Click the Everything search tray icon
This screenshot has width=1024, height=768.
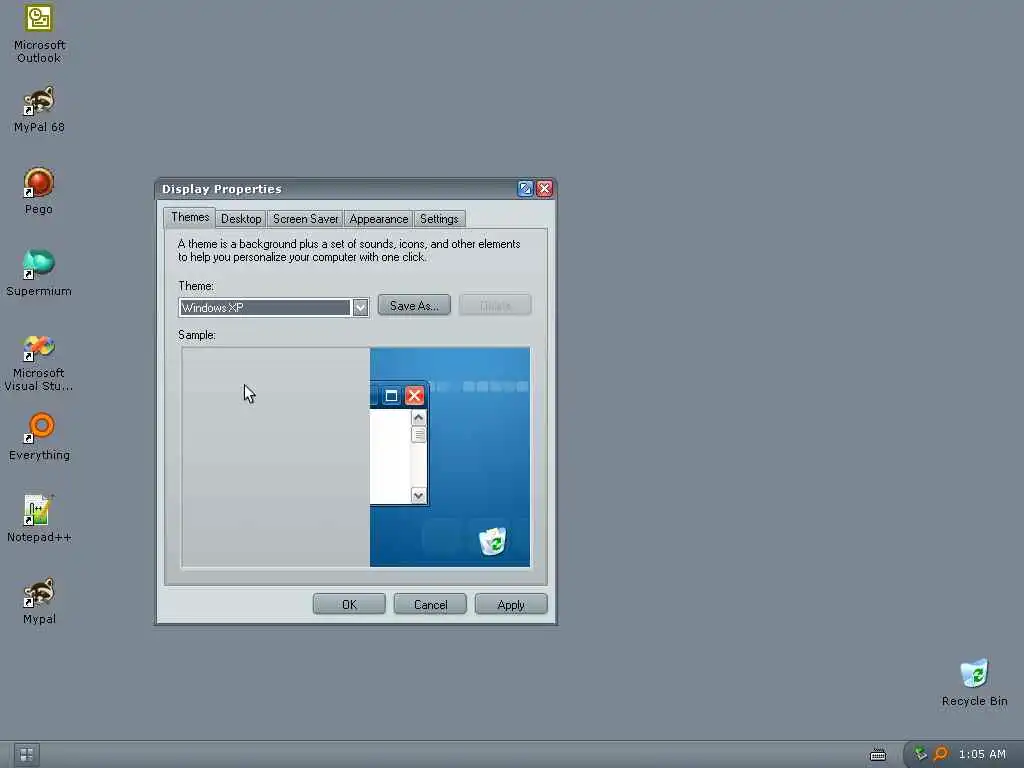click(940, 754)
